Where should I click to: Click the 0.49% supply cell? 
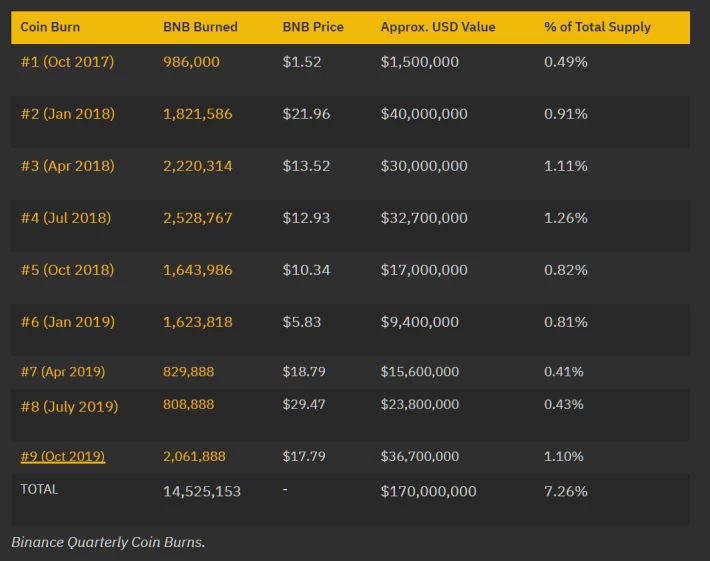click(x=566, y=62)
